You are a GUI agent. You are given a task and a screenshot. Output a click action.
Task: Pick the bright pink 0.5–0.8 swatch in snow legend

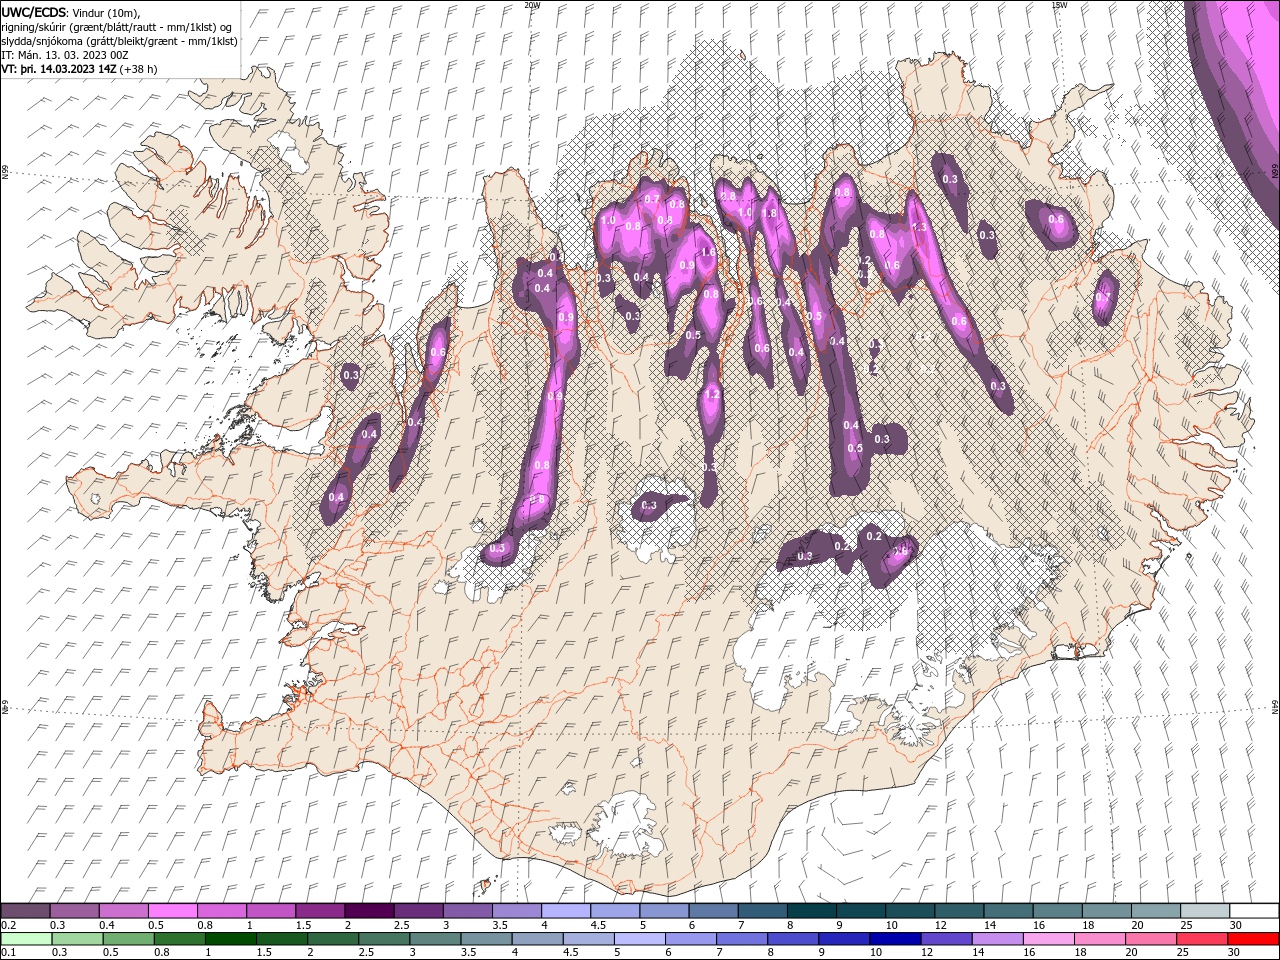[x=172, y=910]
